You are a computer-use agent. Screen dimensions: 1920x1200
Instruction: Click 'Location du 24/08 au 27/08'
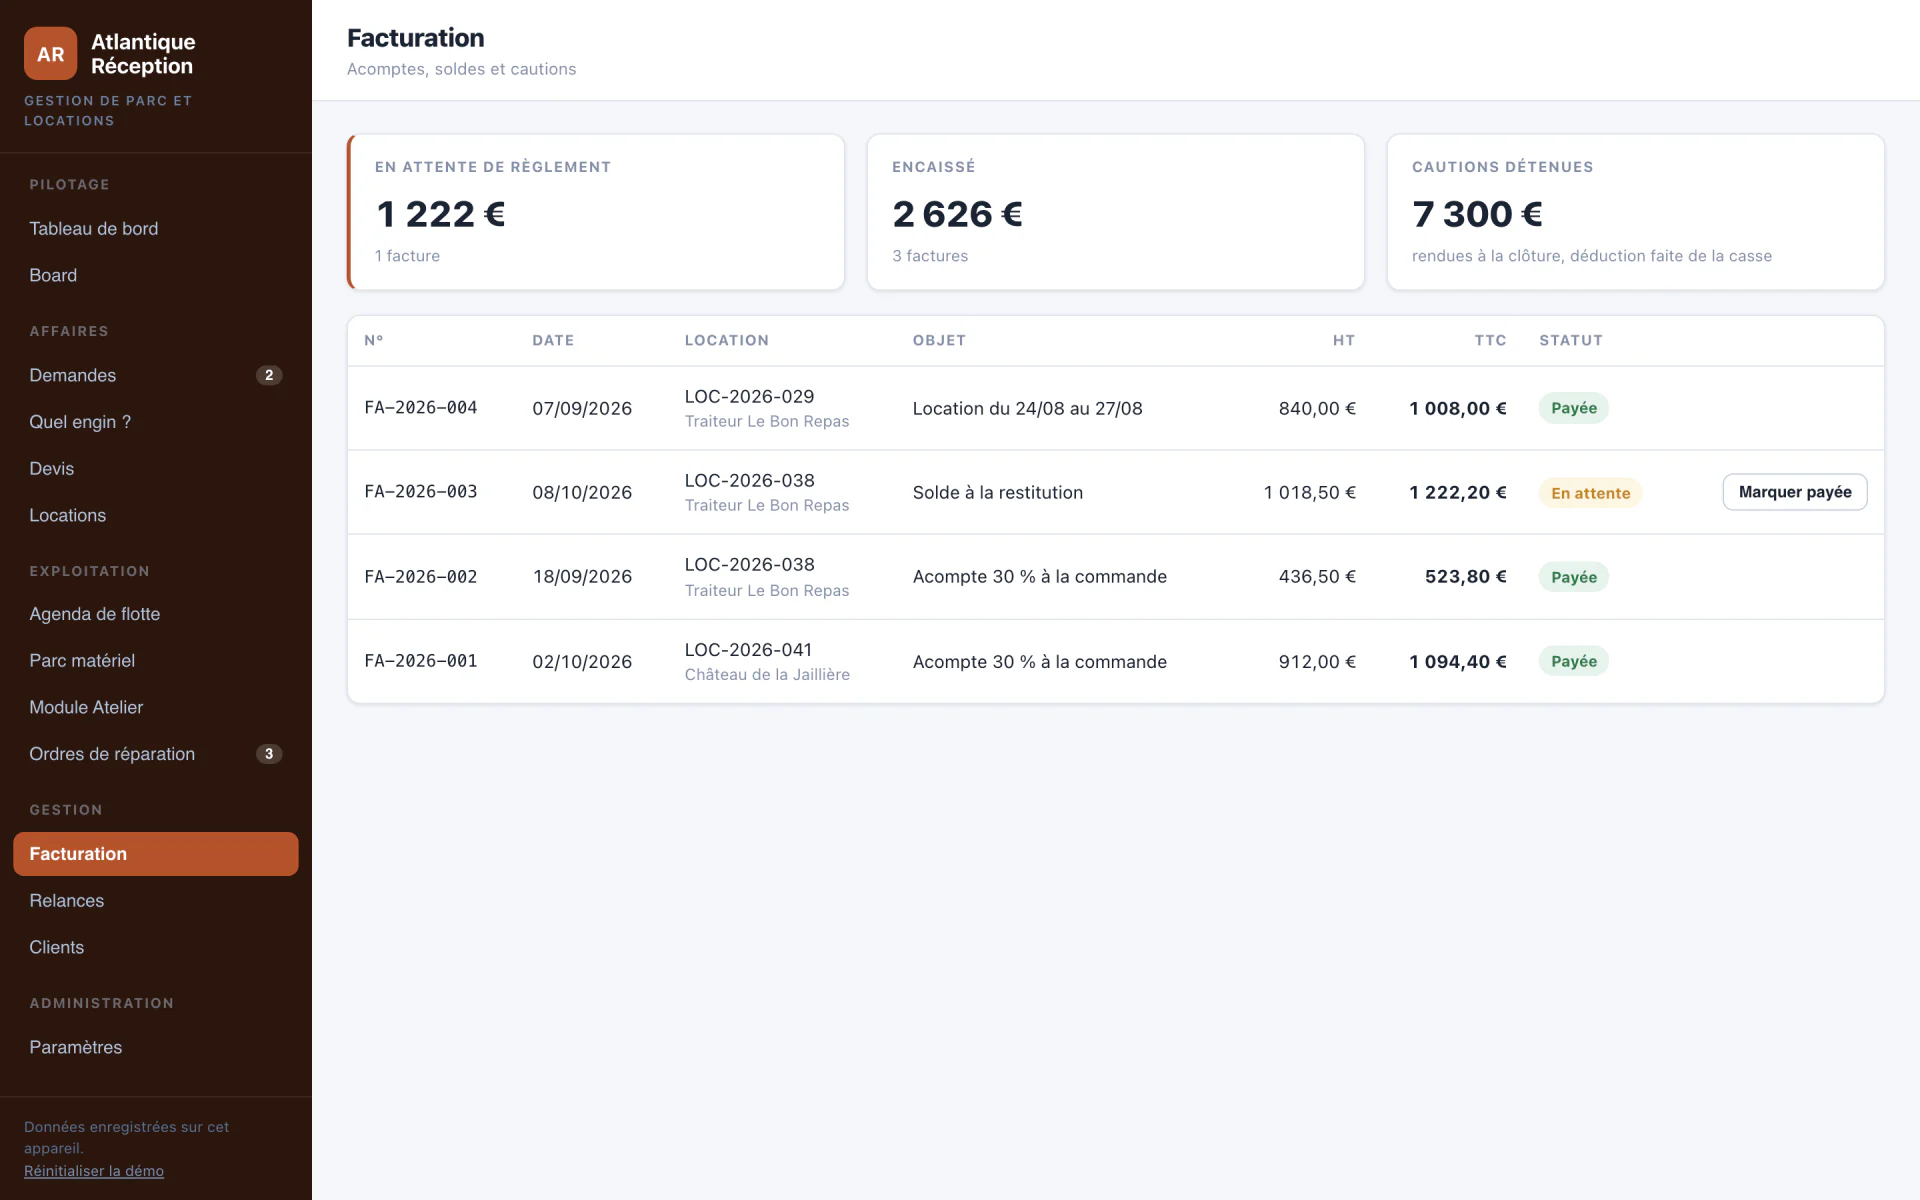tap(1027, 408)
